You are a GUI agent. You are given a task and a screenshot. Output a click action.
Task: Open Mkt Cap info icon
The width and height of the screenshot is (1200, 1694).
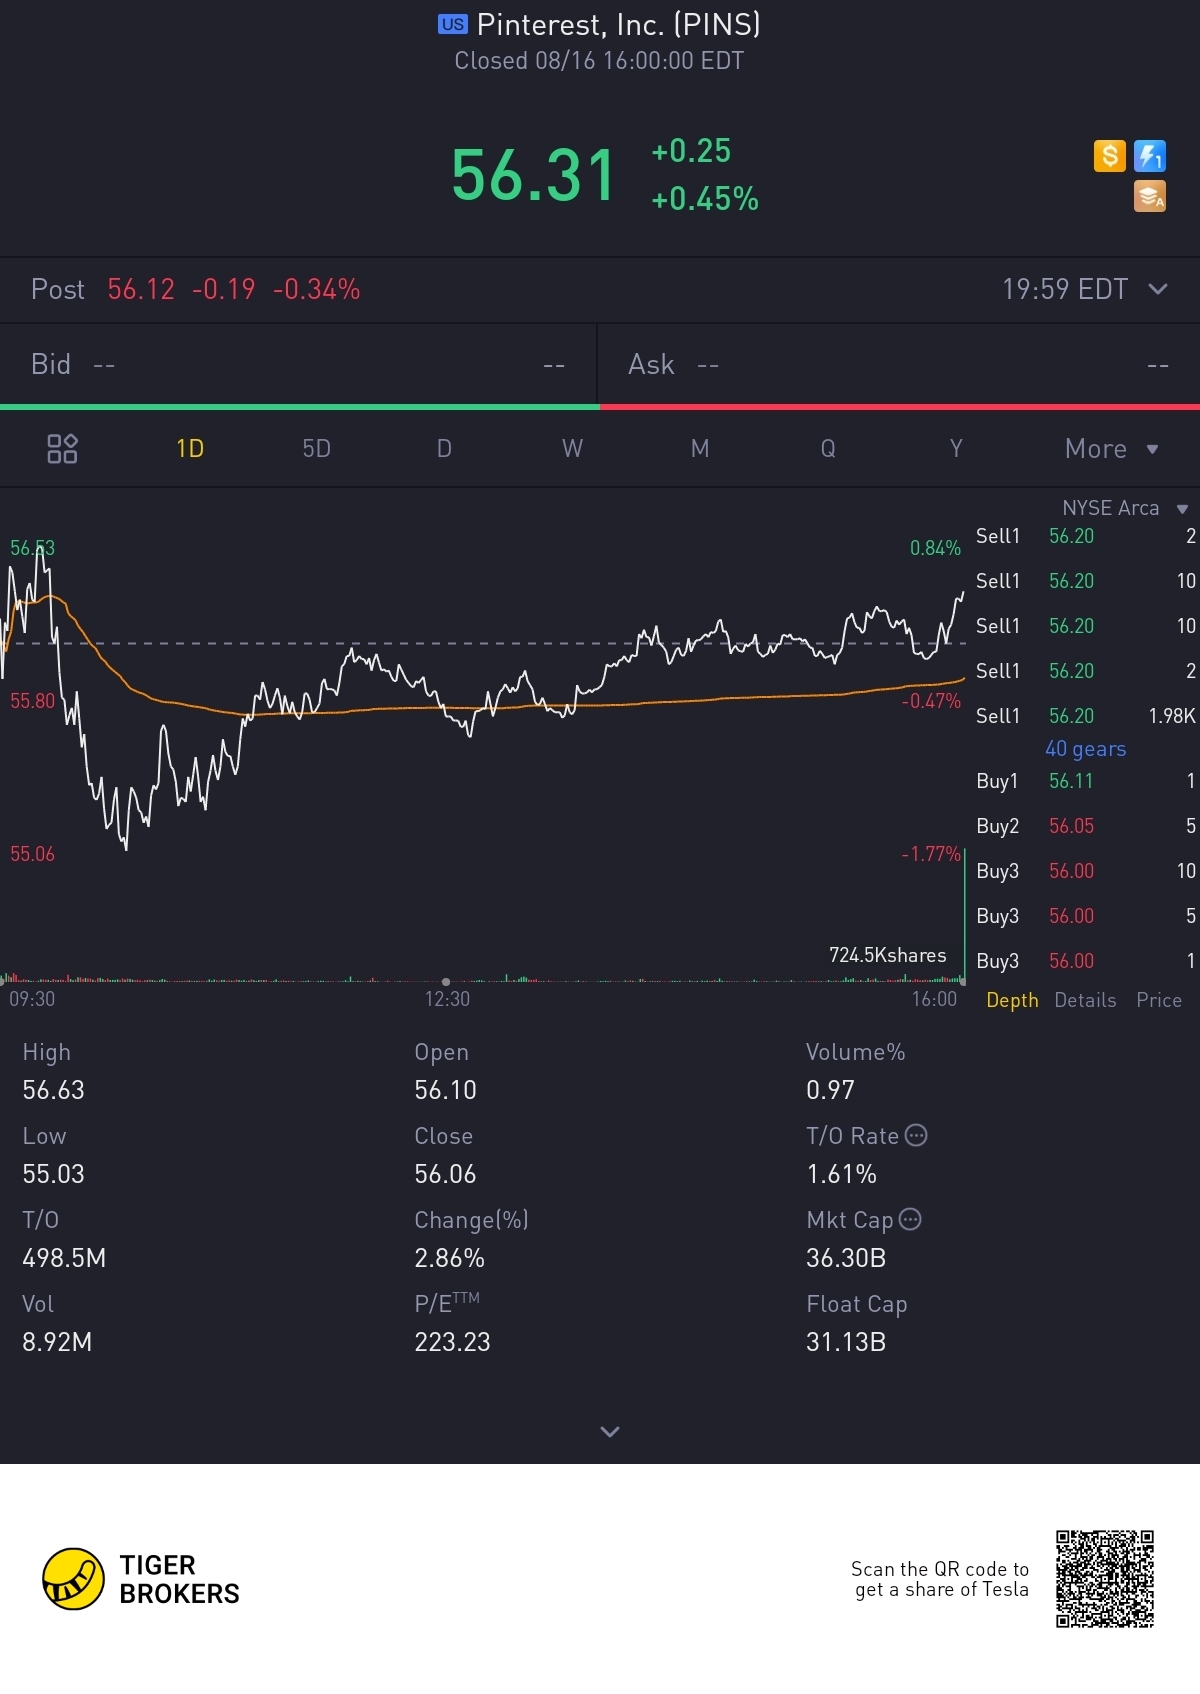(910, 1219)
